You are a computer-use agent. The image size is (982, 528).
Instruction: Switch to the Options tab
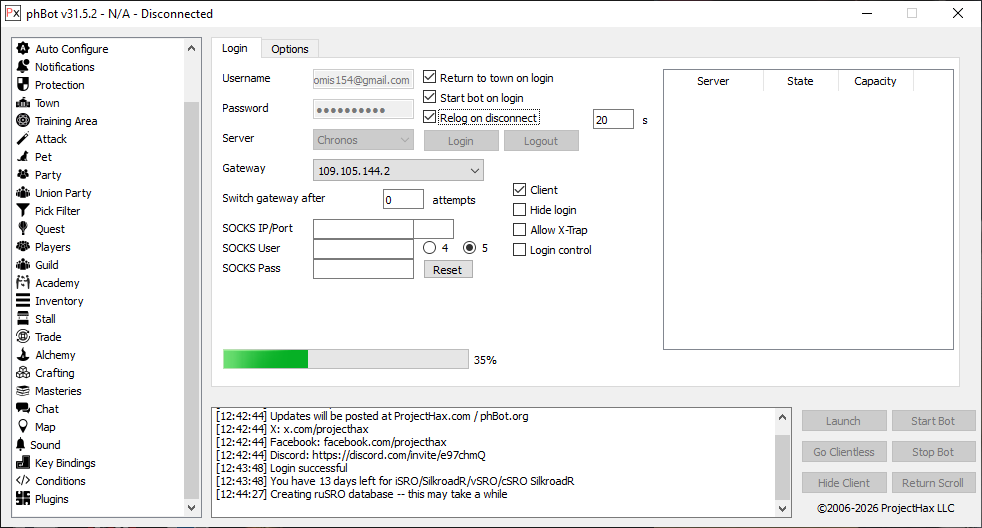tap(290, 49)
